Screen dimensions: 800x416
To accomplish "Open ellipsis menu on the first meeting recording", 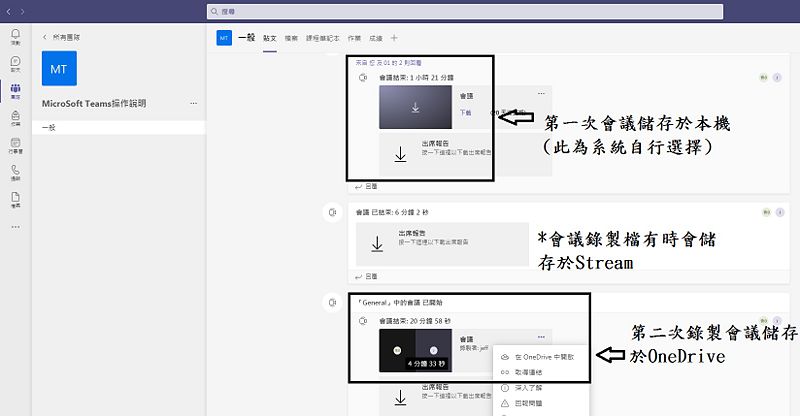I will (541, 93).
